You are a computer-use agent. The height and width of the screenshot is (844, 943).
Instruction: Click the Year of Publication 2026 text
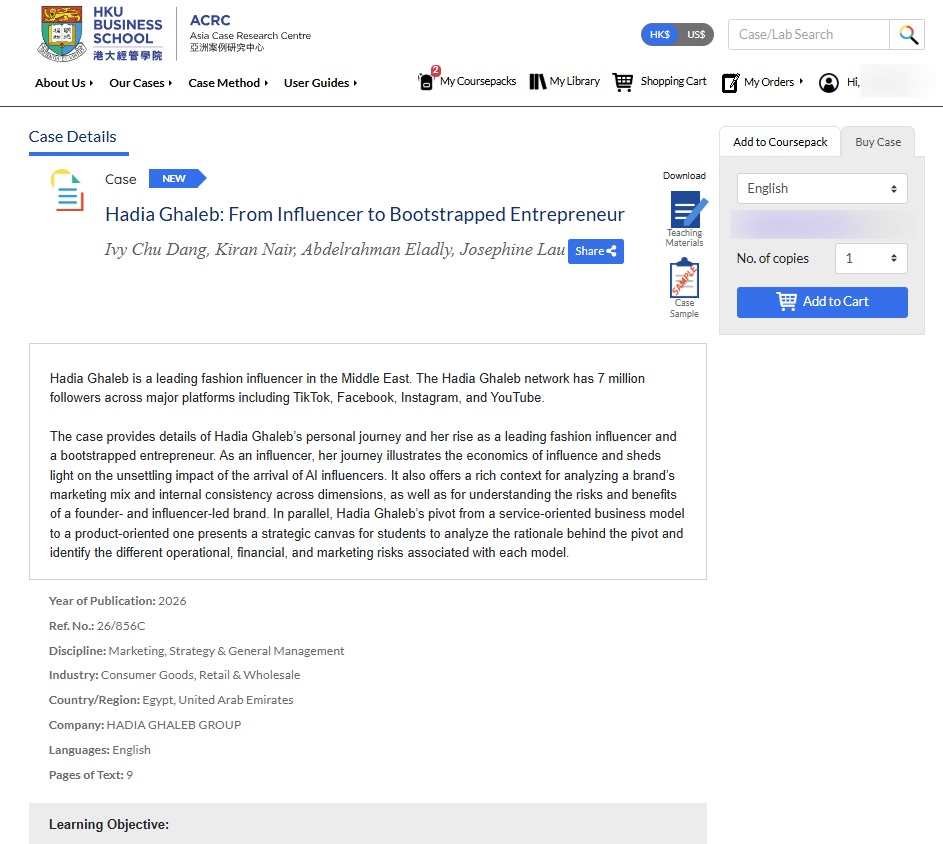(x=117, y=601)
